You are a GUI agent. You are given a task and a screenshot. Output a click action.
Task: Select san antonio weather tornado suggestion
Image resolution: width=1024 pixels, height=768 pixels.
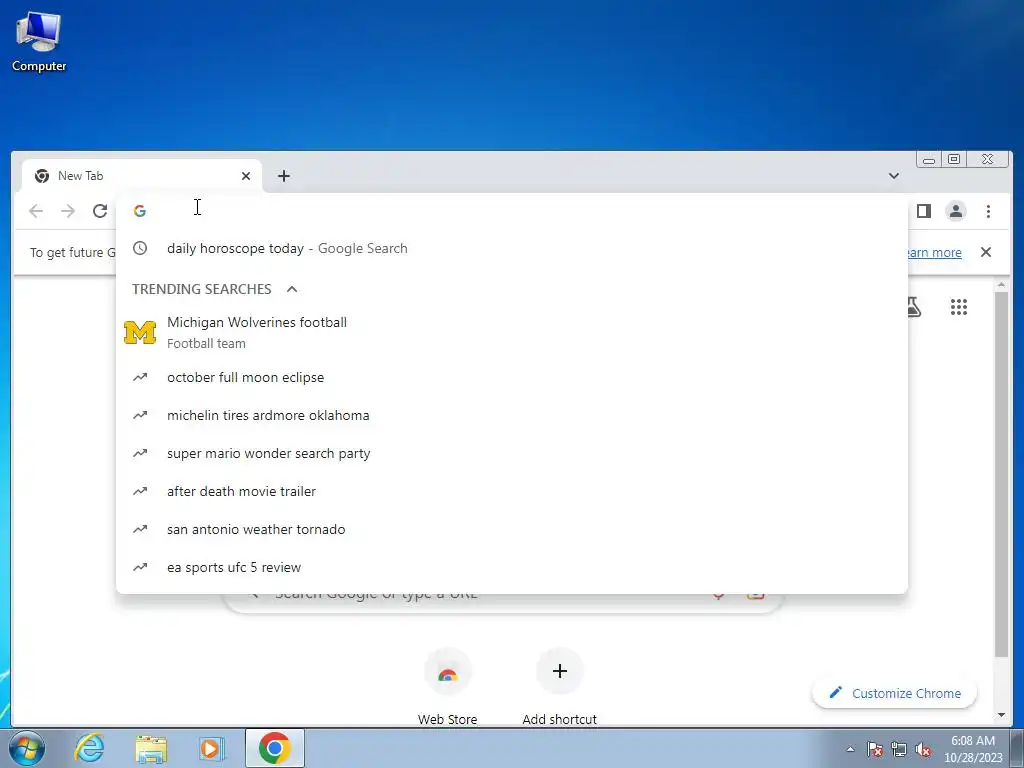pyautogui.click(x=511, y=529)
